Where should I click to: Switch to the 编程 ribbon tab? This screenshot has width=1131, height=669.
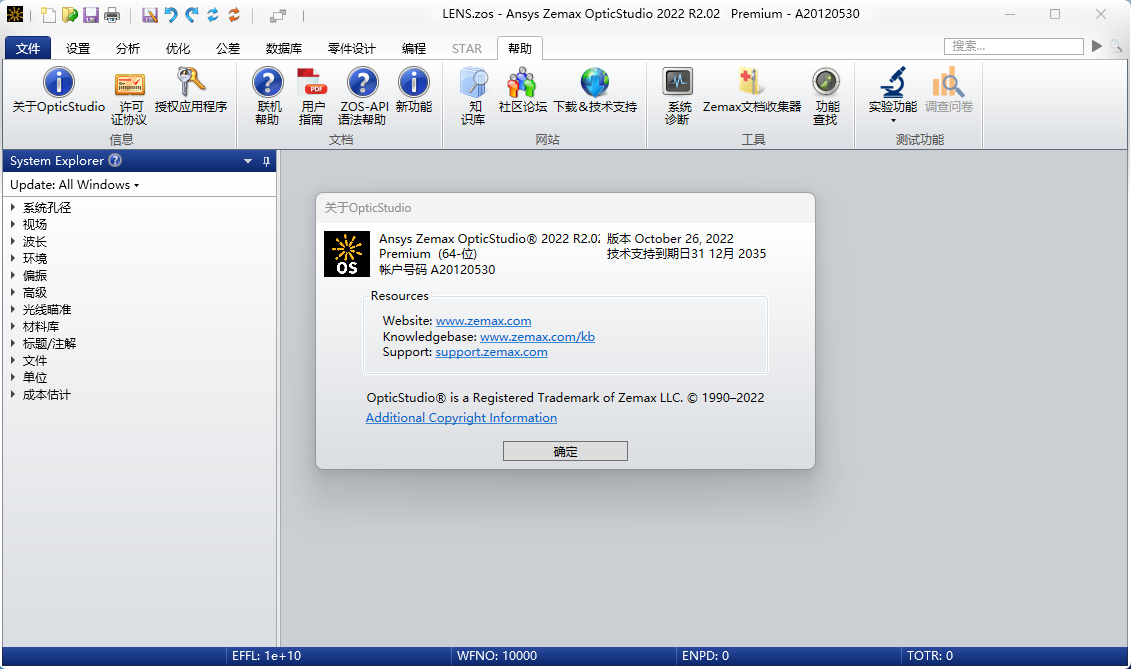coord(414,48)
